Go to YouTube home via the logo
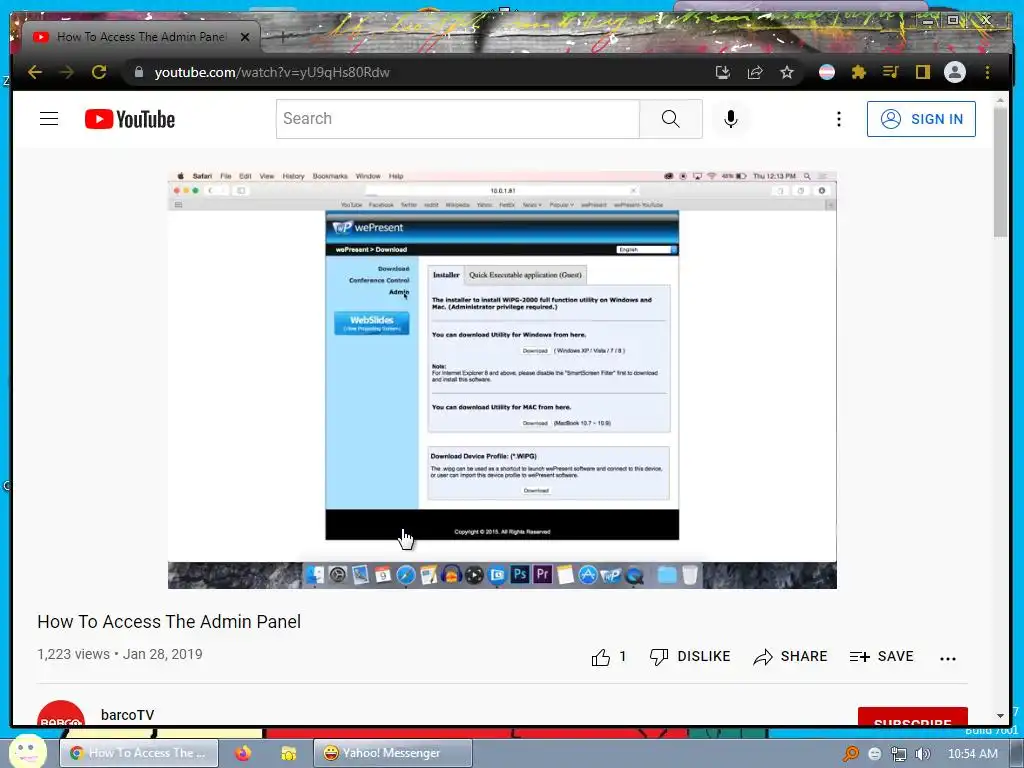 (130, 119)
